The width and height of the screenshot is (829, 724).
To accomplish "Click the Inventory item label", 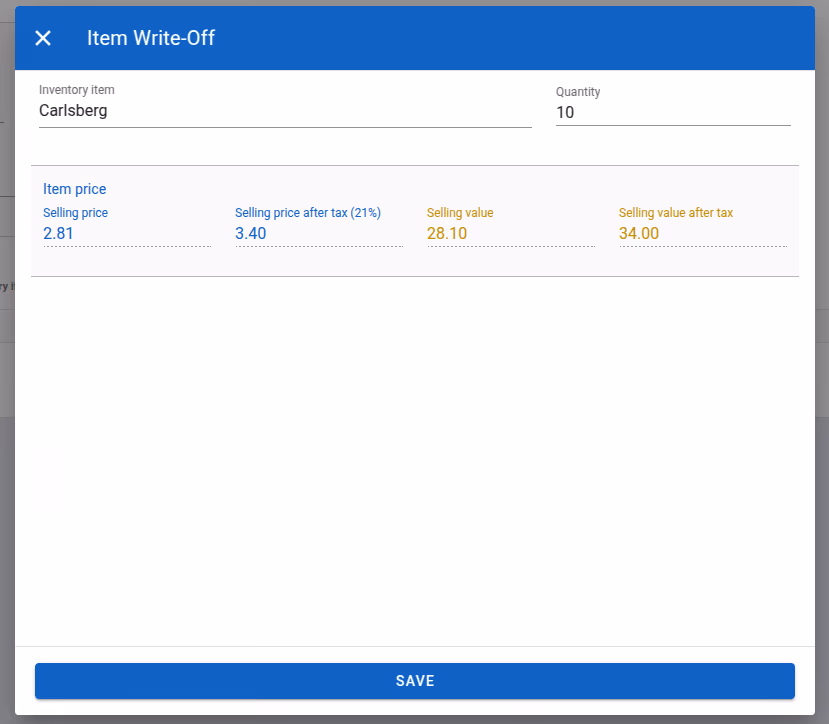I will [x=77, y=90].
